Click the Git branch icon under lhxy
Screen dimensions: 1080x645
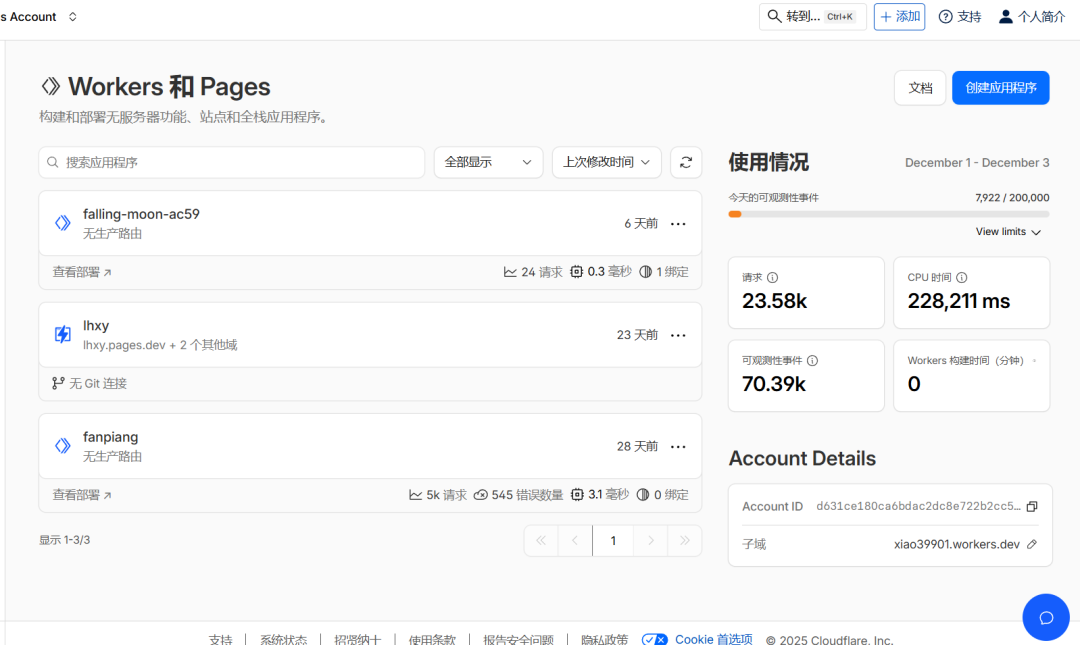click(x=58, y=383)
